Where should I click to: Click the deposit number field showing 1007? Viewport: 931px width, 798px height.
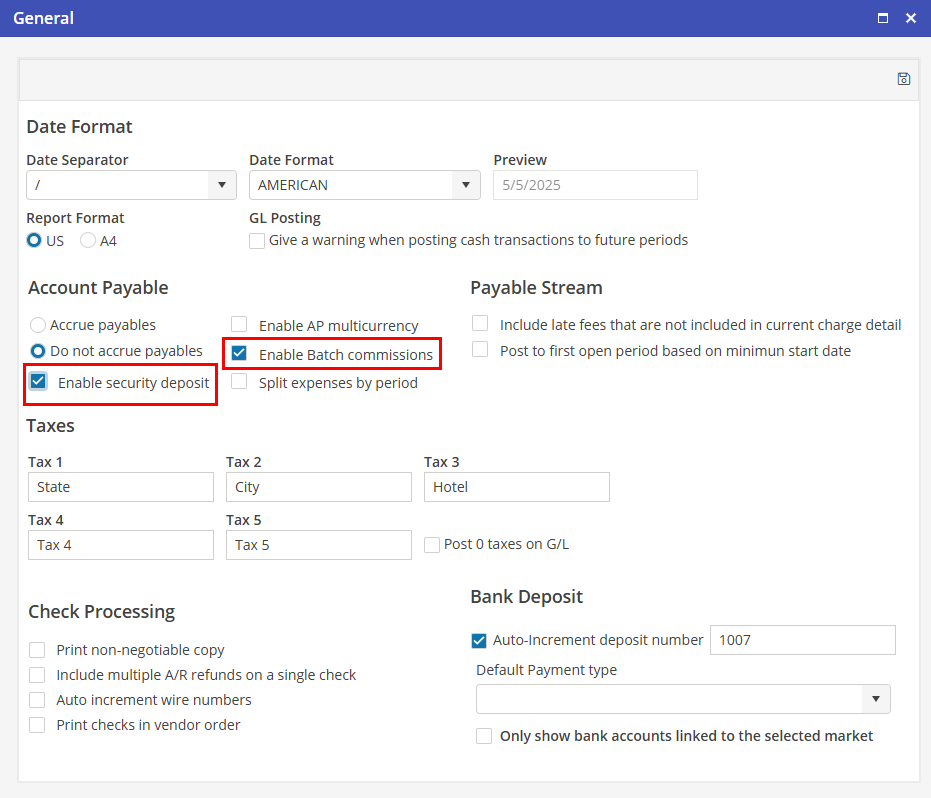click(x=802, y=640)
